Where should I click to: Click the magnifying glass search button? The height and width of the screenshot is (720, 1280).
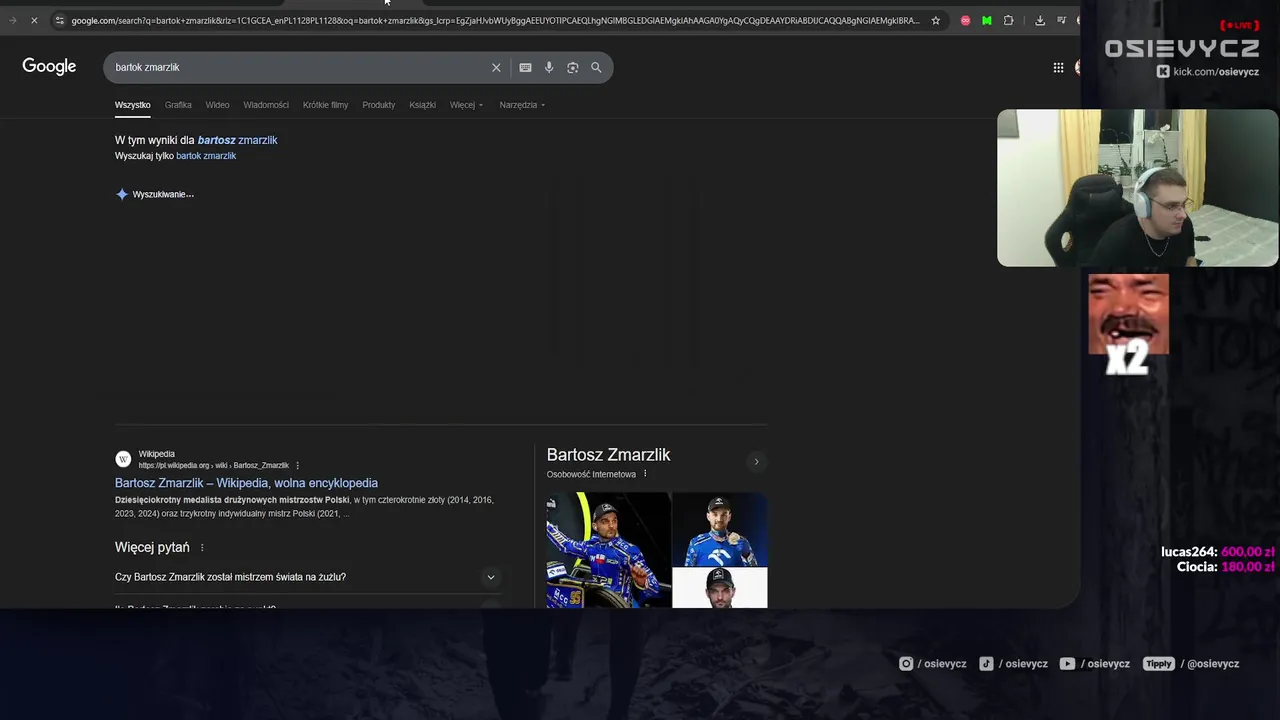coord(596,67)
